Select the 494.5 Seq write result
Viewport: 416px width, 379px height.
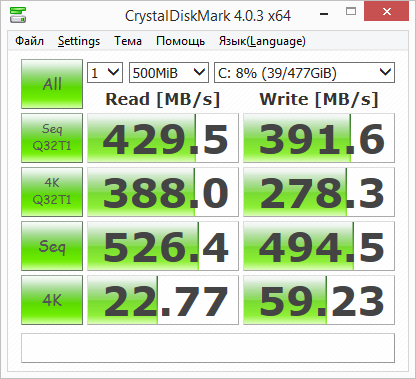click(319, 246)
